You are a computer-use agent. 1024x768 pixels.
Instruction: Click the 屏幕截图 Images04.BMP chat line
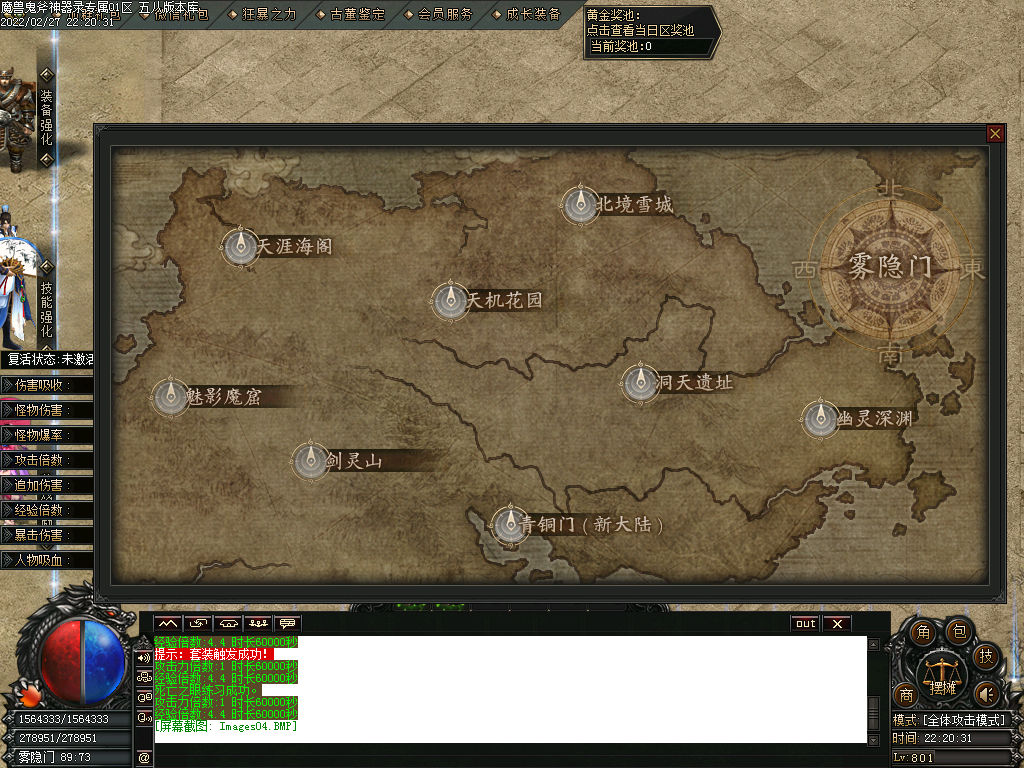pos(226,726)
